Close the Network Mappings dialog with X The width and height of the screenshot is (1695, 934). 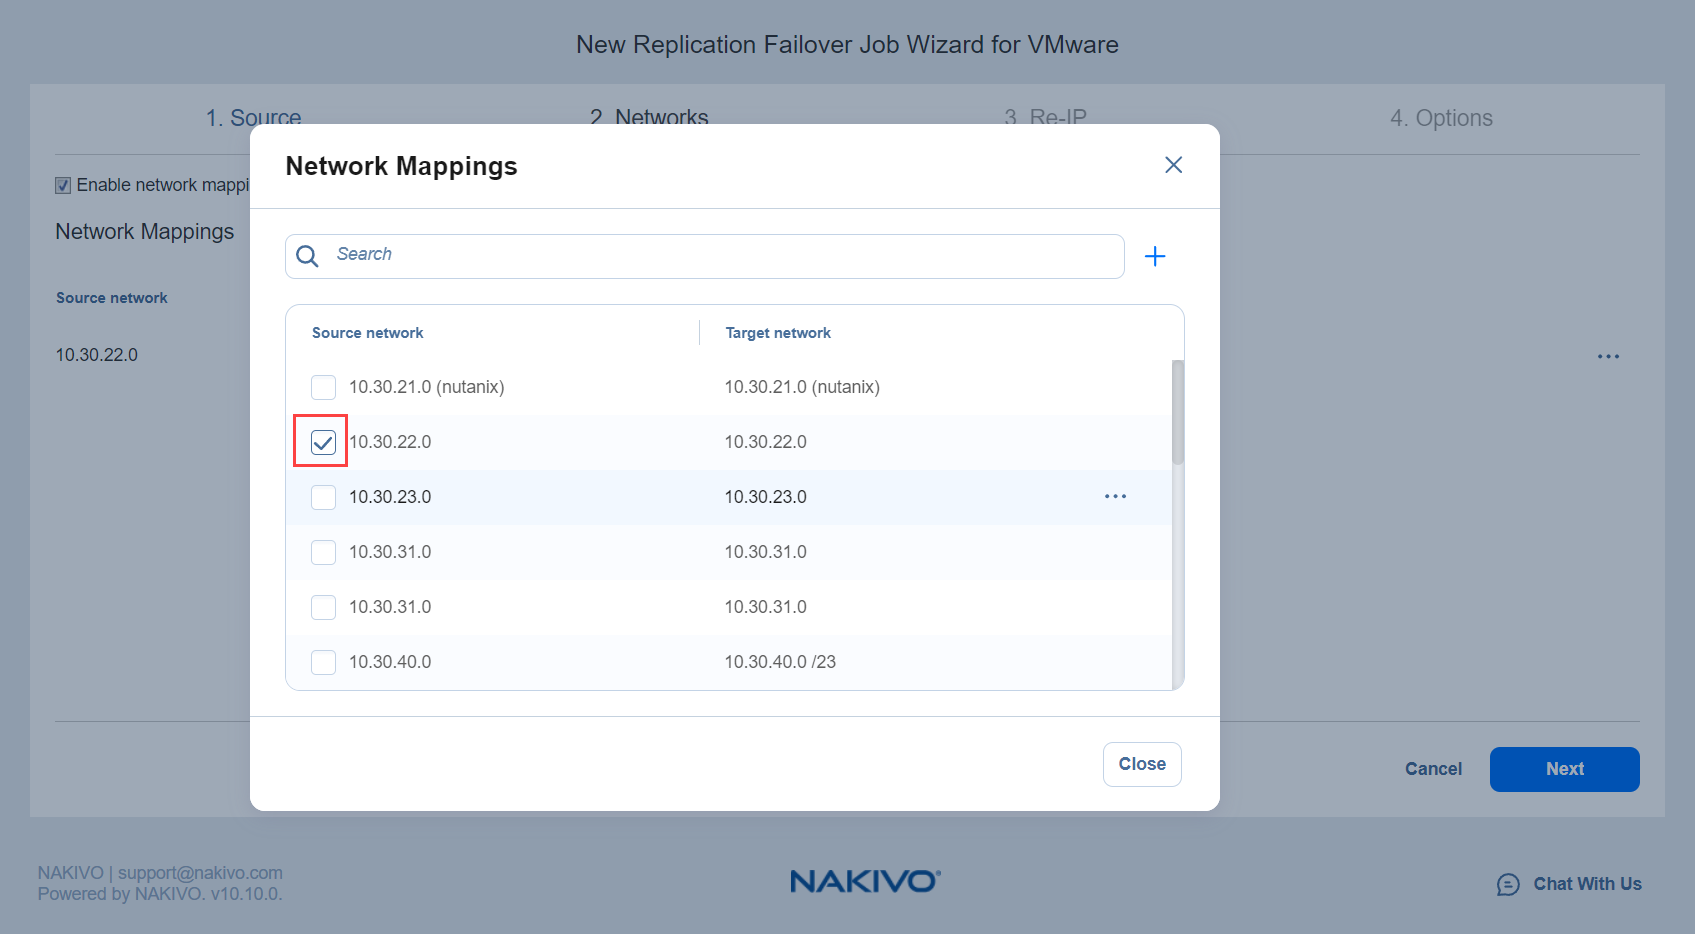1173,165
